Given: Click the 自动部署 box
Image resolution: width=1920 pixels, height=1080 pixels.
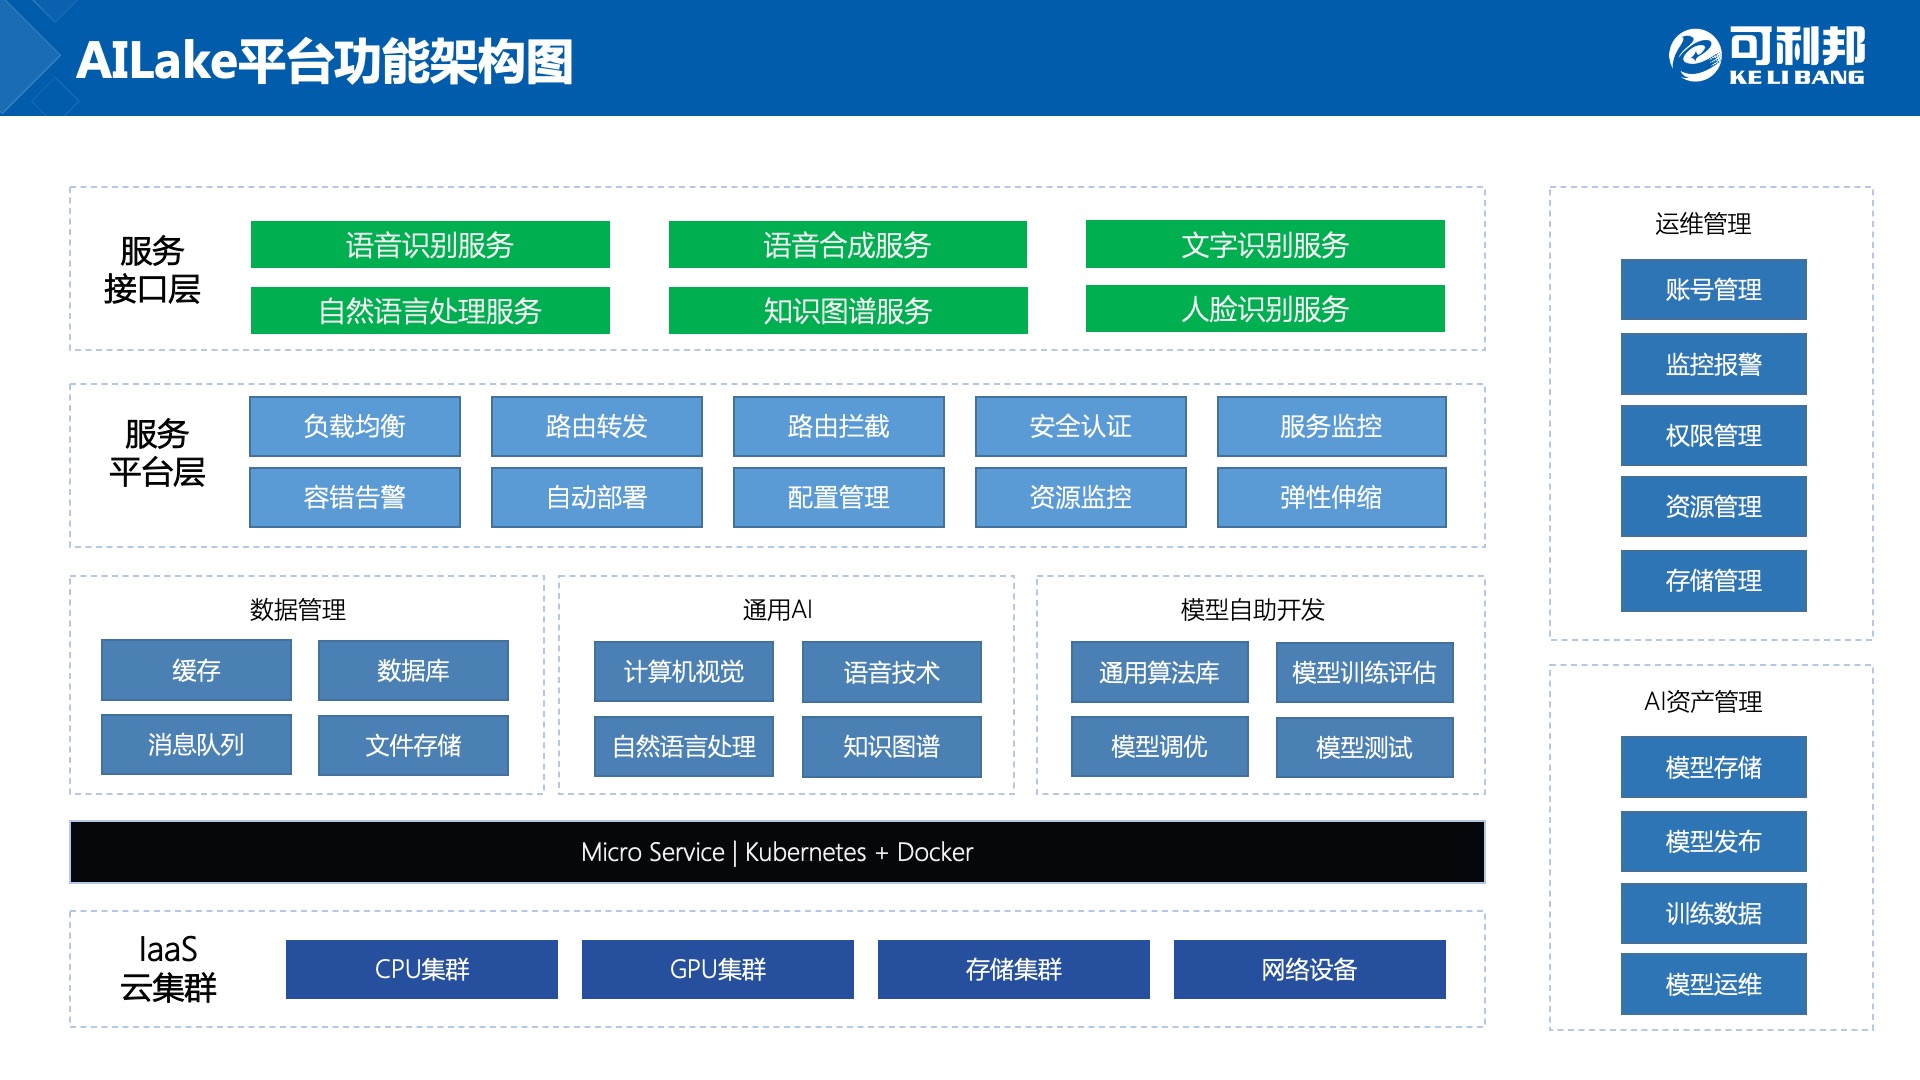Looking at the screenshot, I should pos(596,498).
